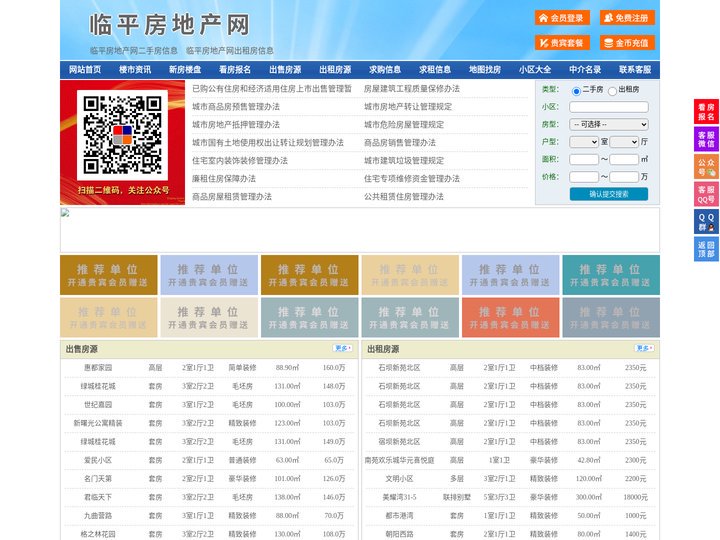The image size is (720, 540).
Task: Open the 小区大全 menu item
Action: (x=535, y=70)
